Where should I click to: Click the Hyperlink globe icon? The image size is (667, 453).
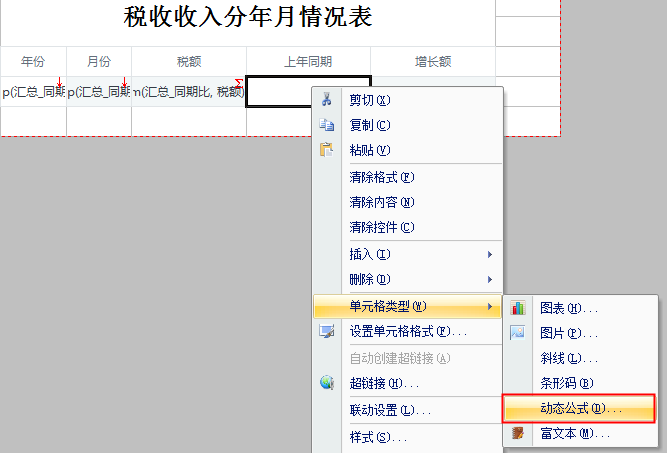coord(327,383)
